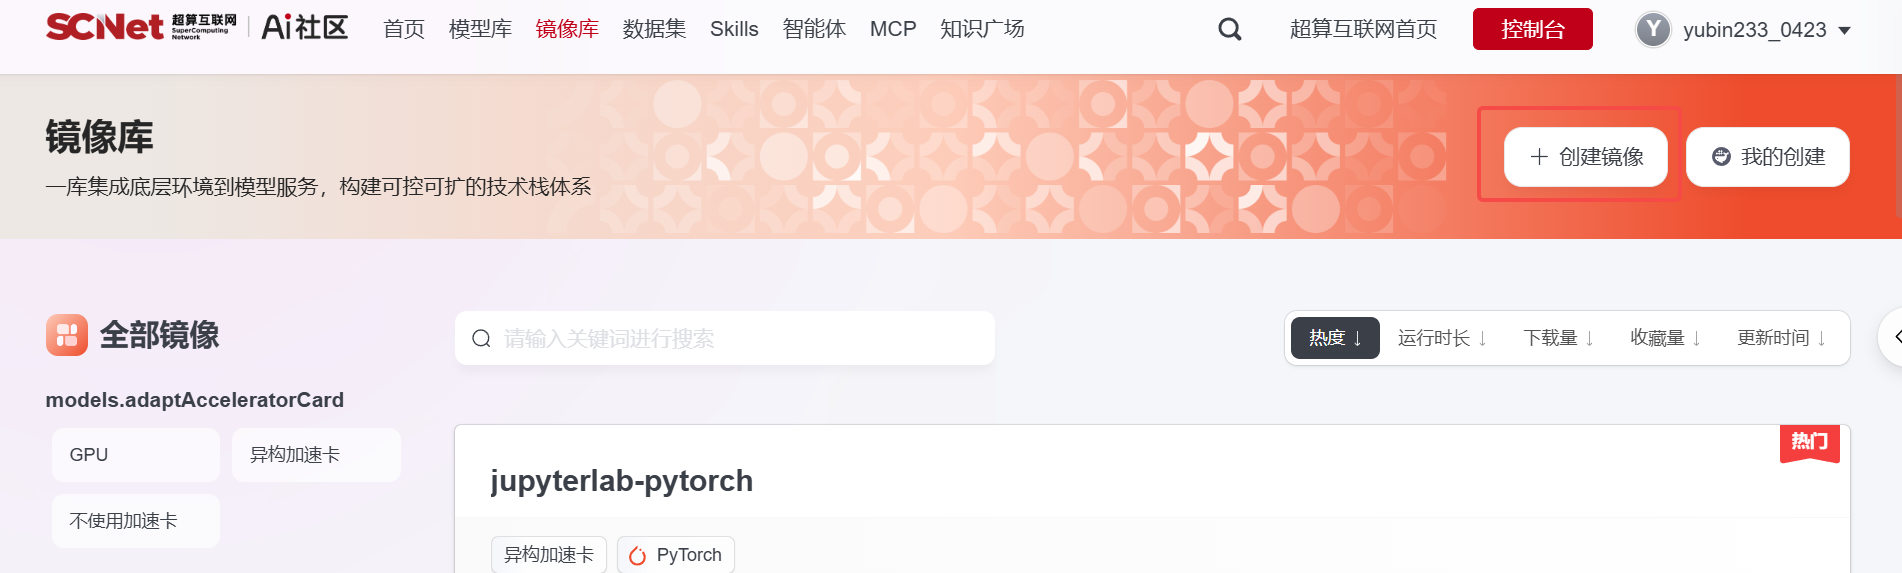Open the yubin233_0423 account dropdown arrow

point(1845,31)
